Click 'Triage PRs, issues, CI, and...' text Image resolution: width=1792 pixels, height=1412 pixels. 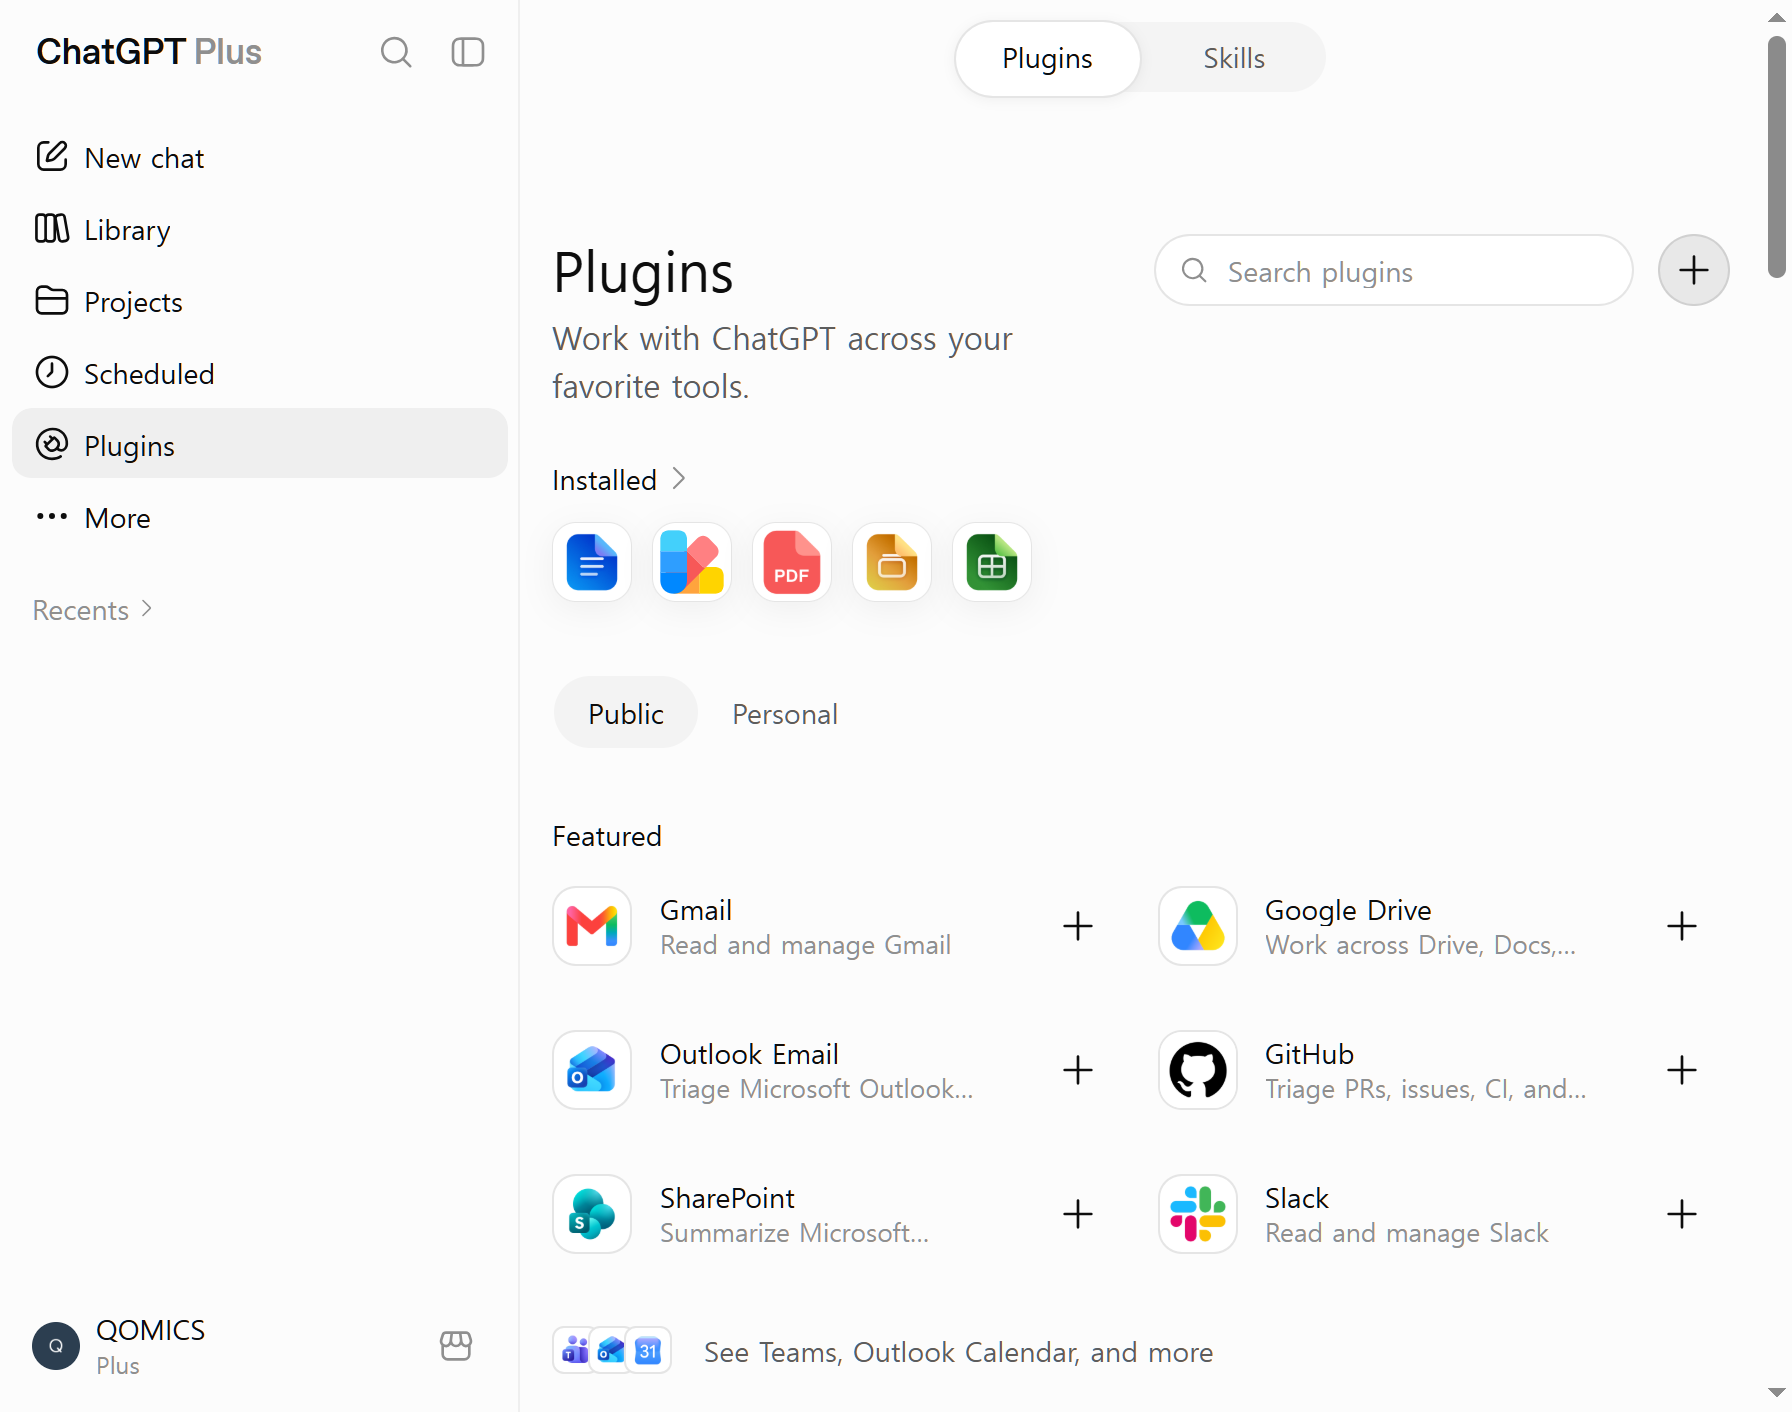[1425, 1089]
